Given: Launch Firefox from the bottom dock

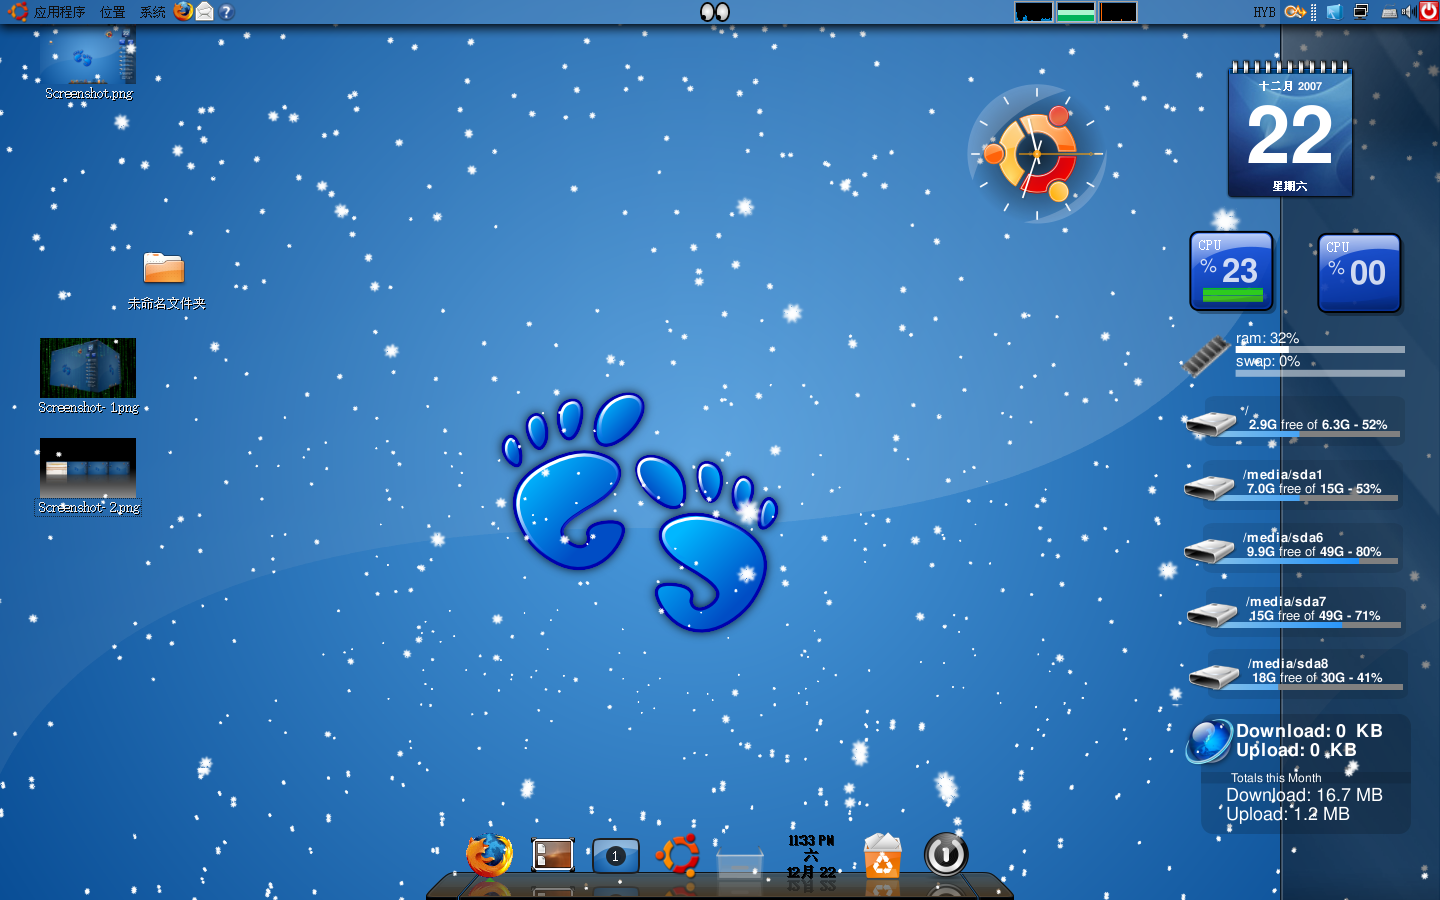Looking at the screenshot, I should 489,855.
